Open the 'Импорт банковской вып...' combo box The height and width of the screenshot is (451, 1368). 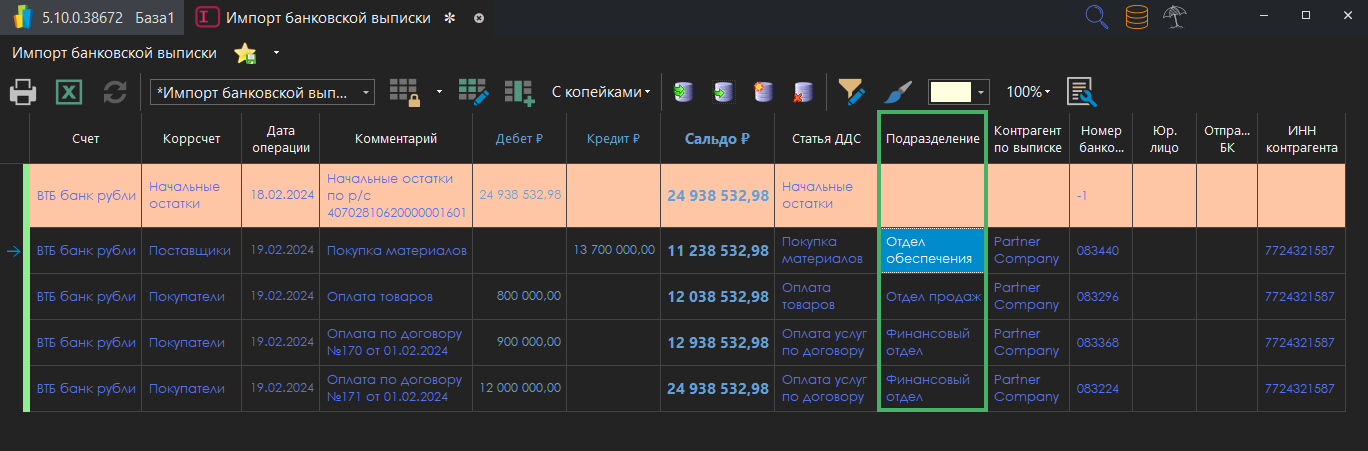[262, 92]
